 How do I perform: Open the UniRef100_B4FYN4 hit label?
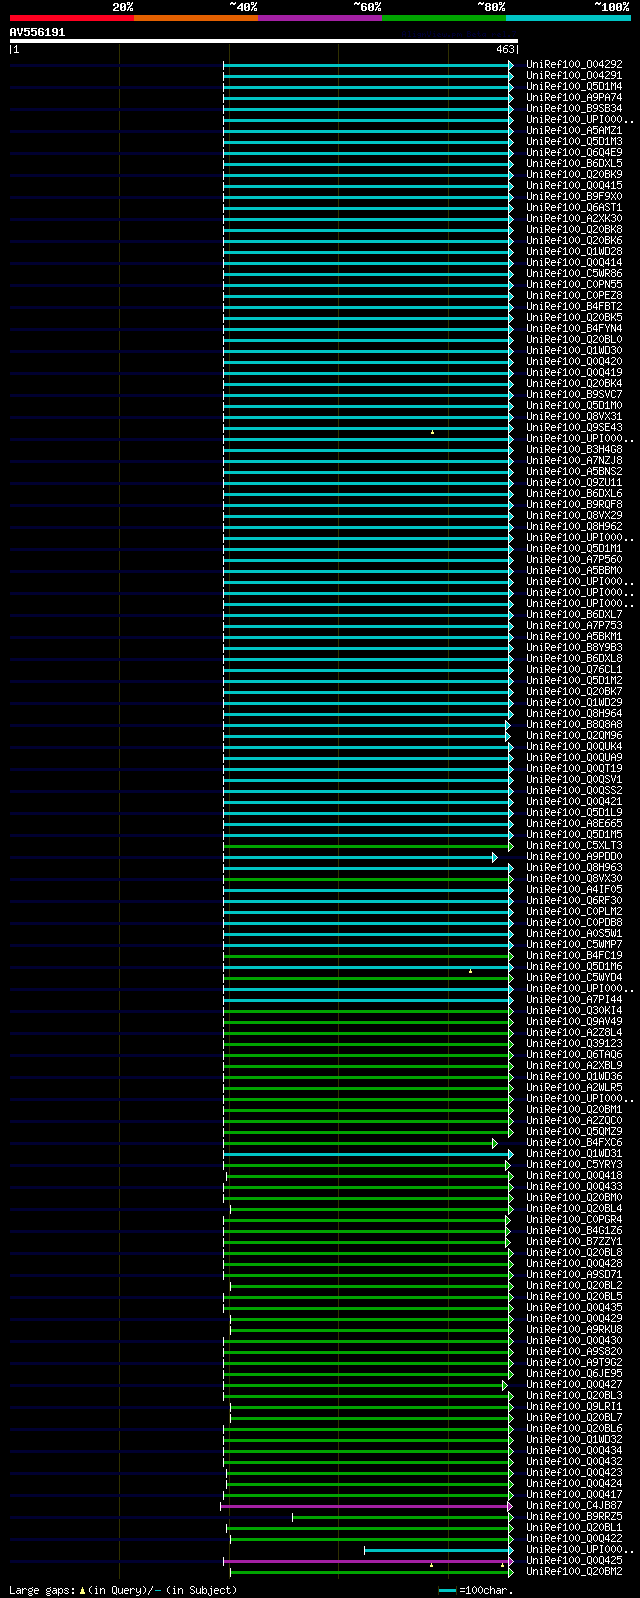pyautogui.click(x=574, y=329)
